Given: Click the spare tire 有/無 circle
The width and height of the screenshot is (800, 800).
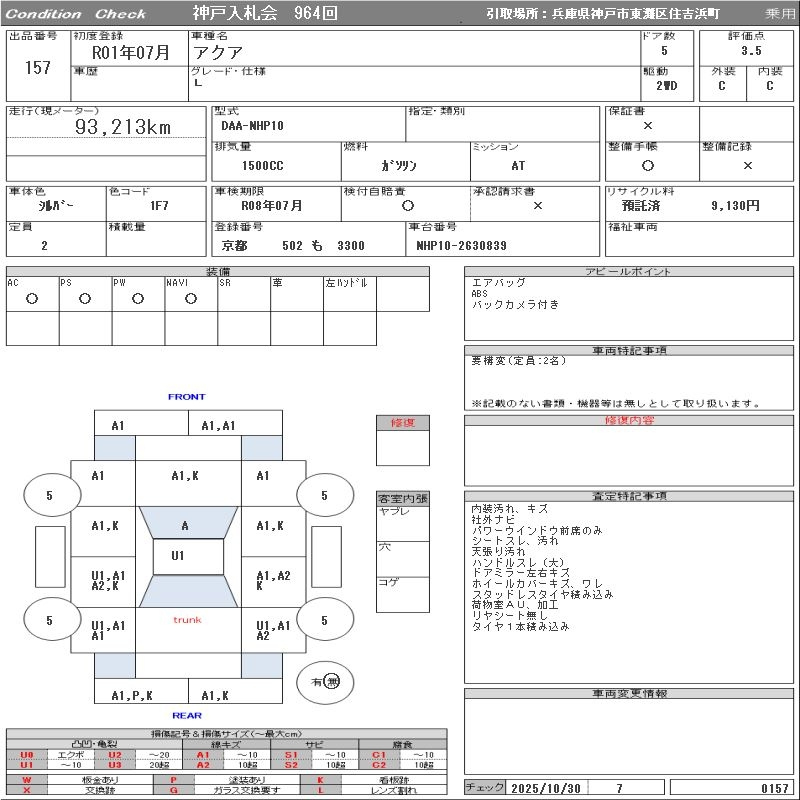Looking at the screenshot, I should [325, 682].
